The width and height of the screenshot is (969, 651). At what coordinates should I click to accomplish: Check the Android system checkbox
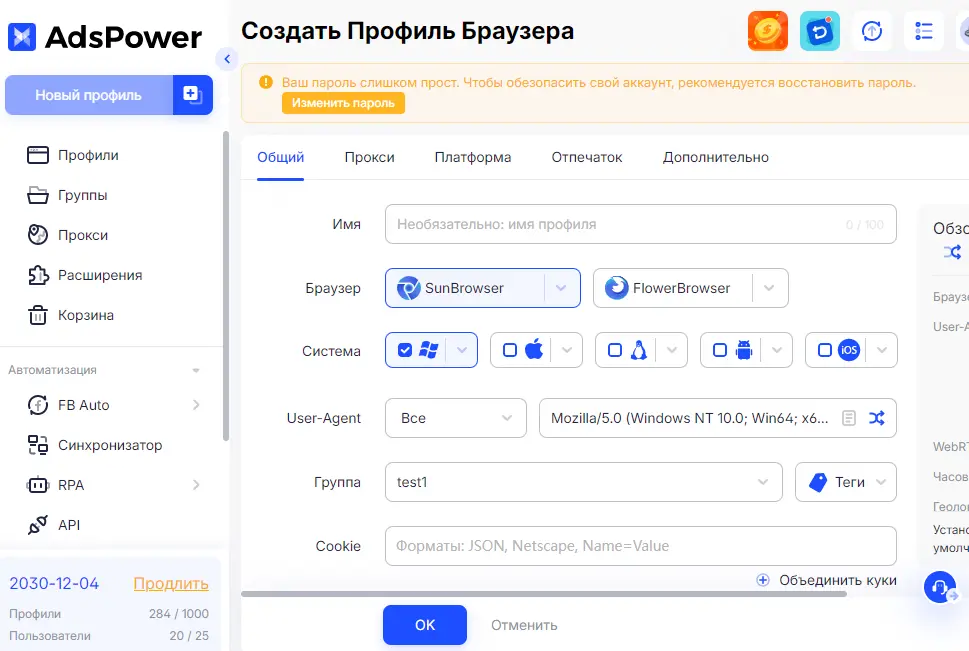click(720, 351)
